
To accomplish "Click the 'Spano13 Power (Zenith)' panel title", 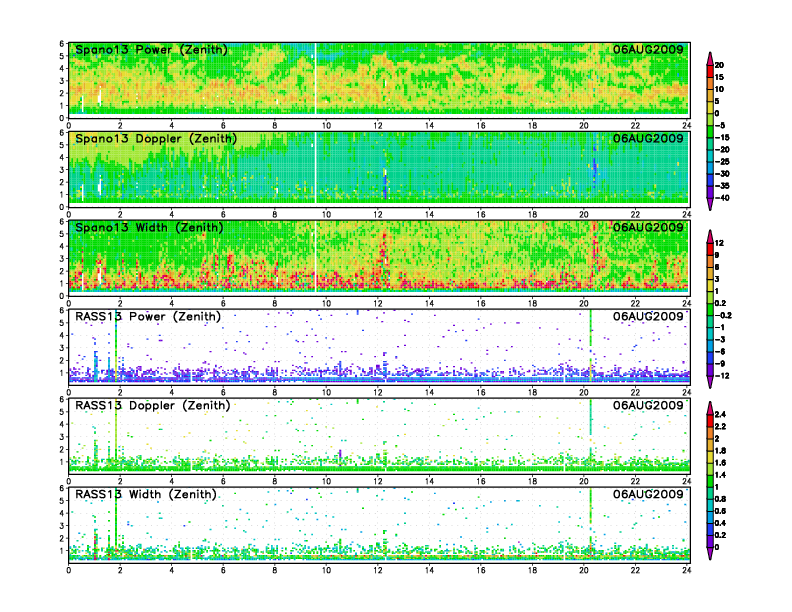I will pos(152,50).
